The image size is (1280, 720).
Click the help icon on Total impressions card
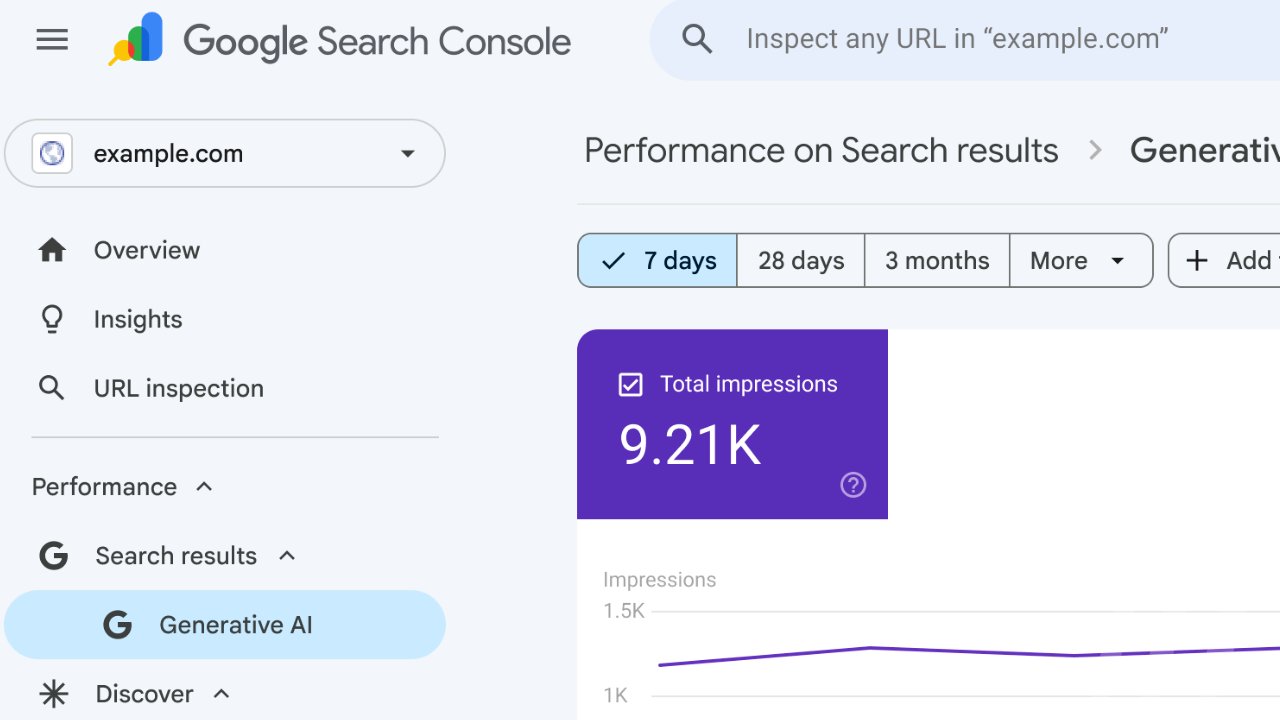pyautogui.click(x=853, y=485)
